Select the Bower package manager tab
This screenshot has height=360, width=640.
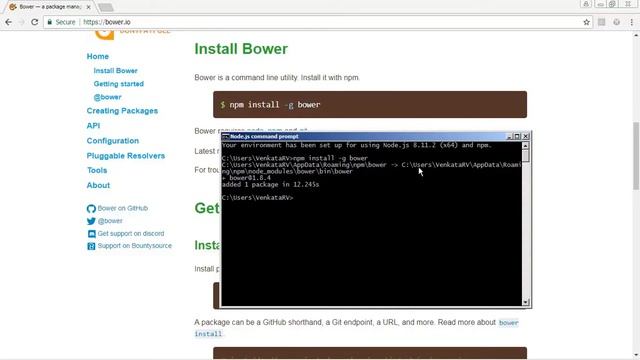49,7
